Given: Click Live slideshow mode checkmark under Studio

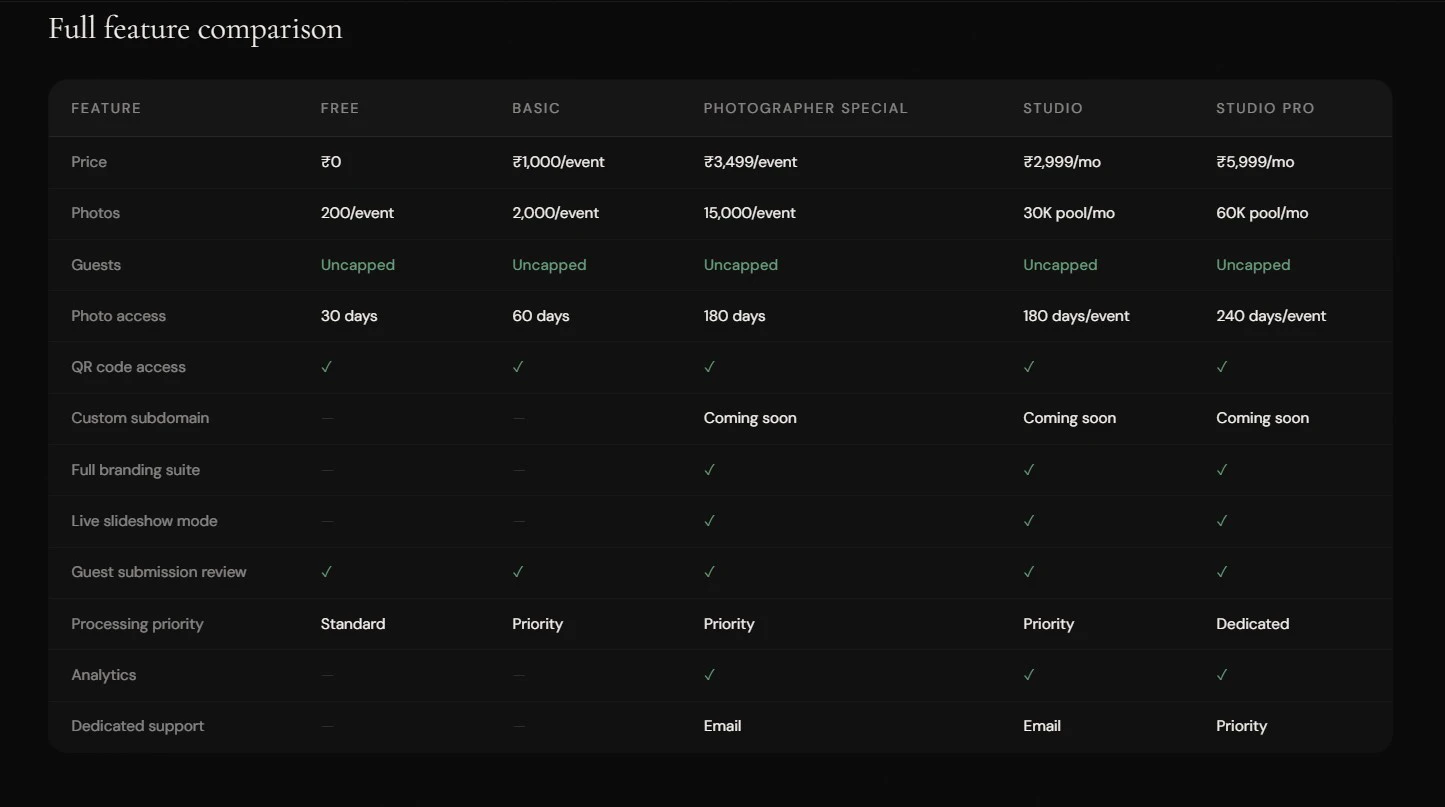Looking at the screenshot, I should point(1029,521).
